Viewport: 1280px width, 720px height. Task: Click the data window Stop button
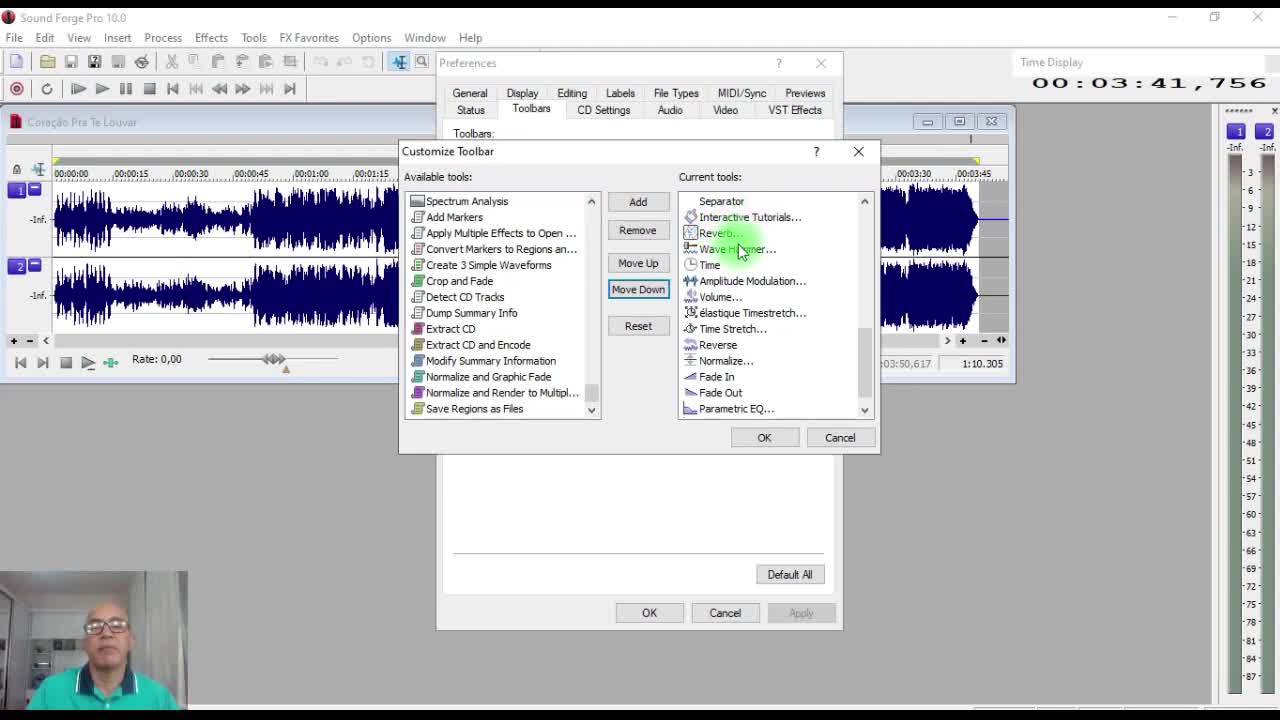click(66, 363)
